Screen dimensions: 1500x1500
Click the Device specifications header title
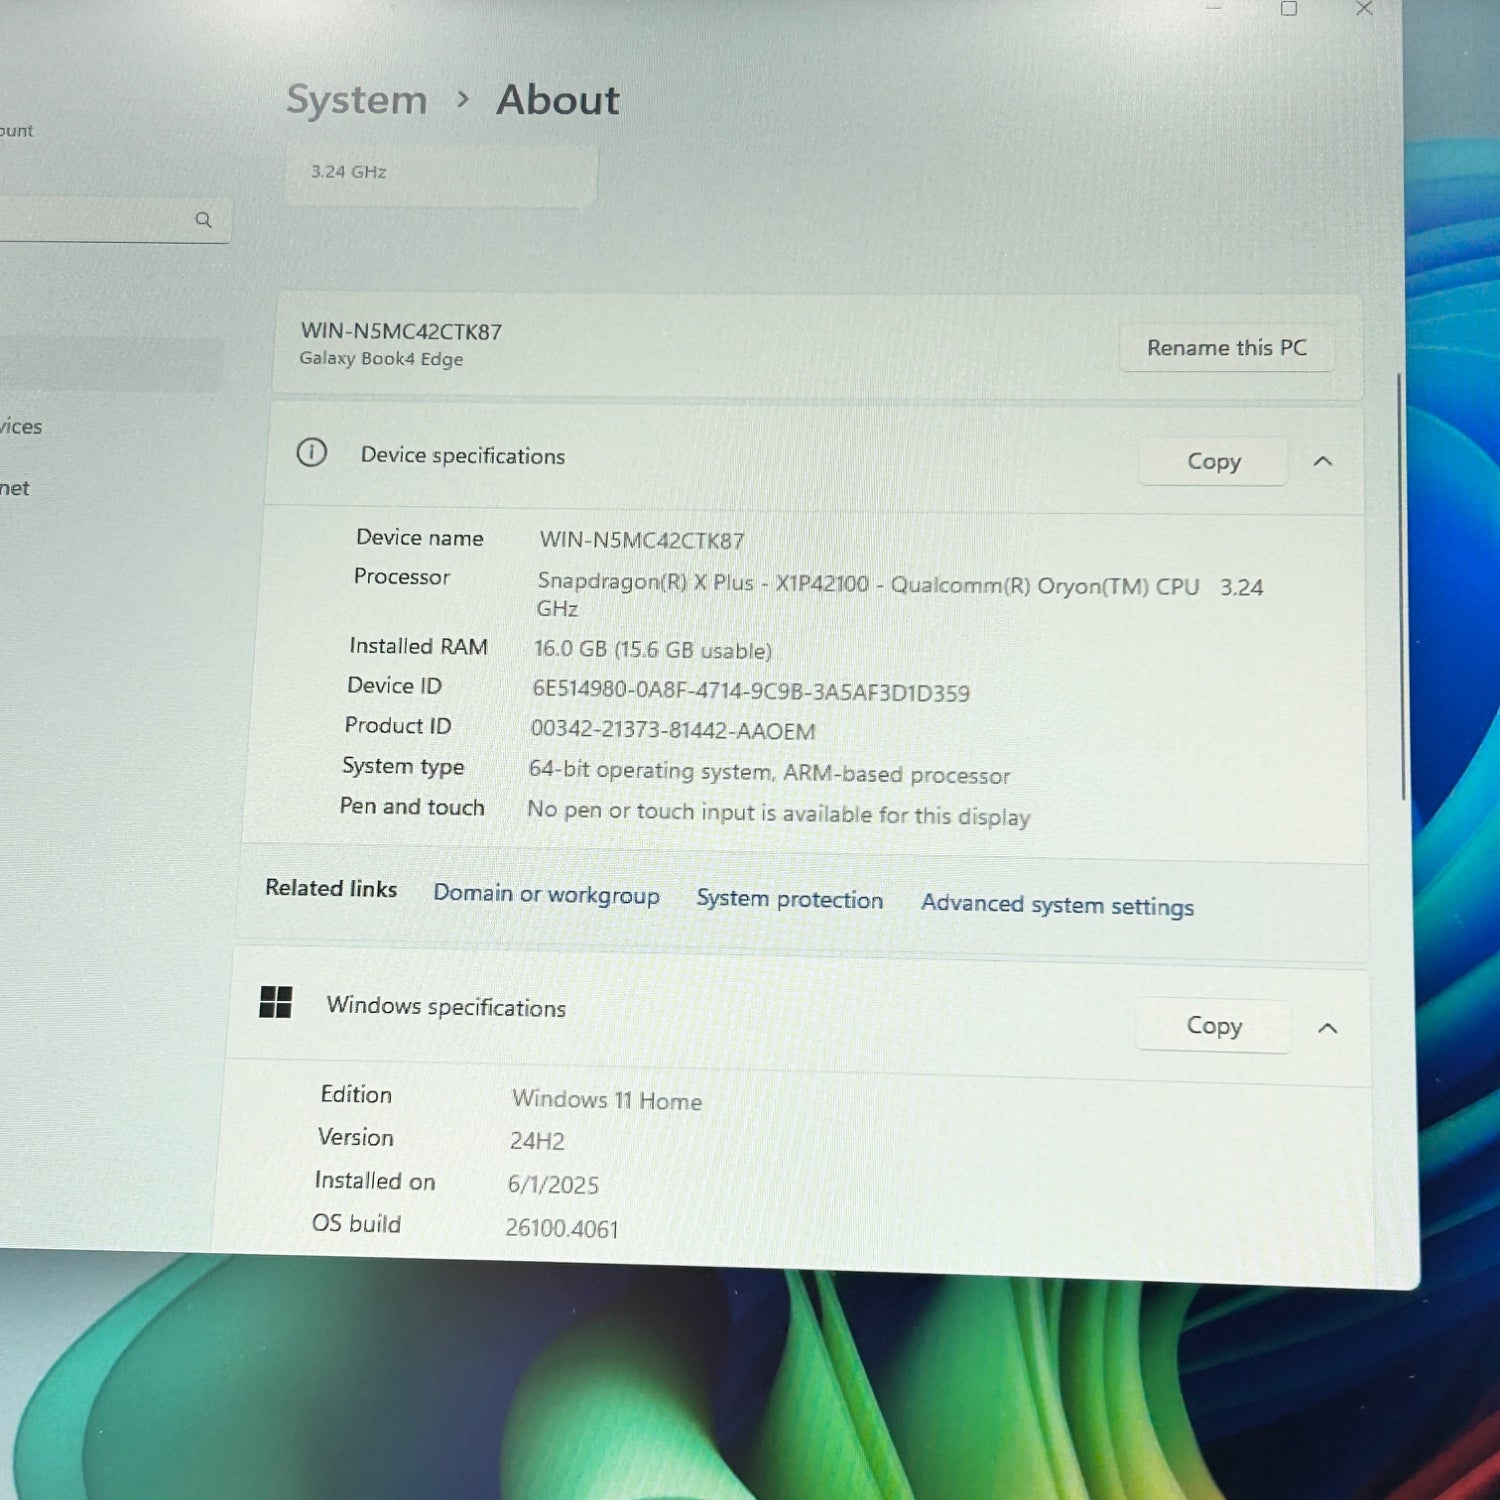[462, 456]
